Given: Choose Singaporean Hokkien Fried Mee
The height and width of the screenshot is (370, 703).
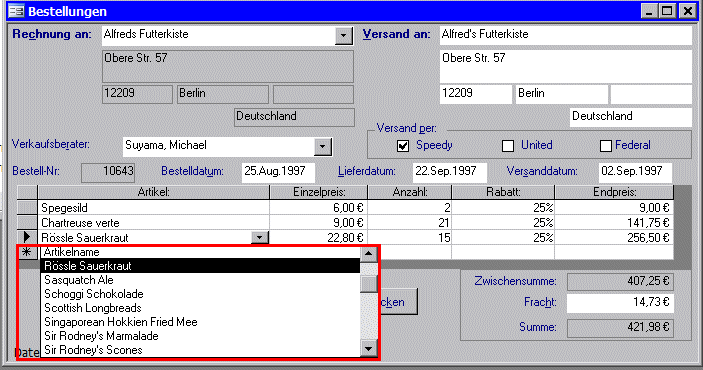Looking at the screenshot, I should pyautogui.click(x=200, y=322).
